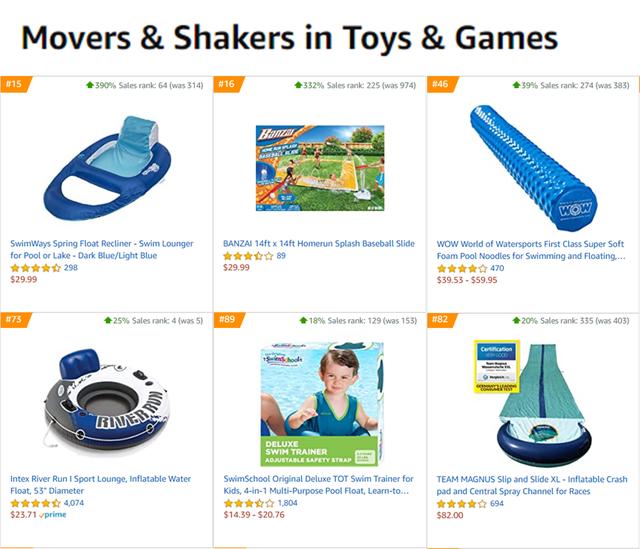This screenshot has width=640, height=549.
Task: Open the SwimWays Spring Float Recliner image
Action: click(107, 168)
